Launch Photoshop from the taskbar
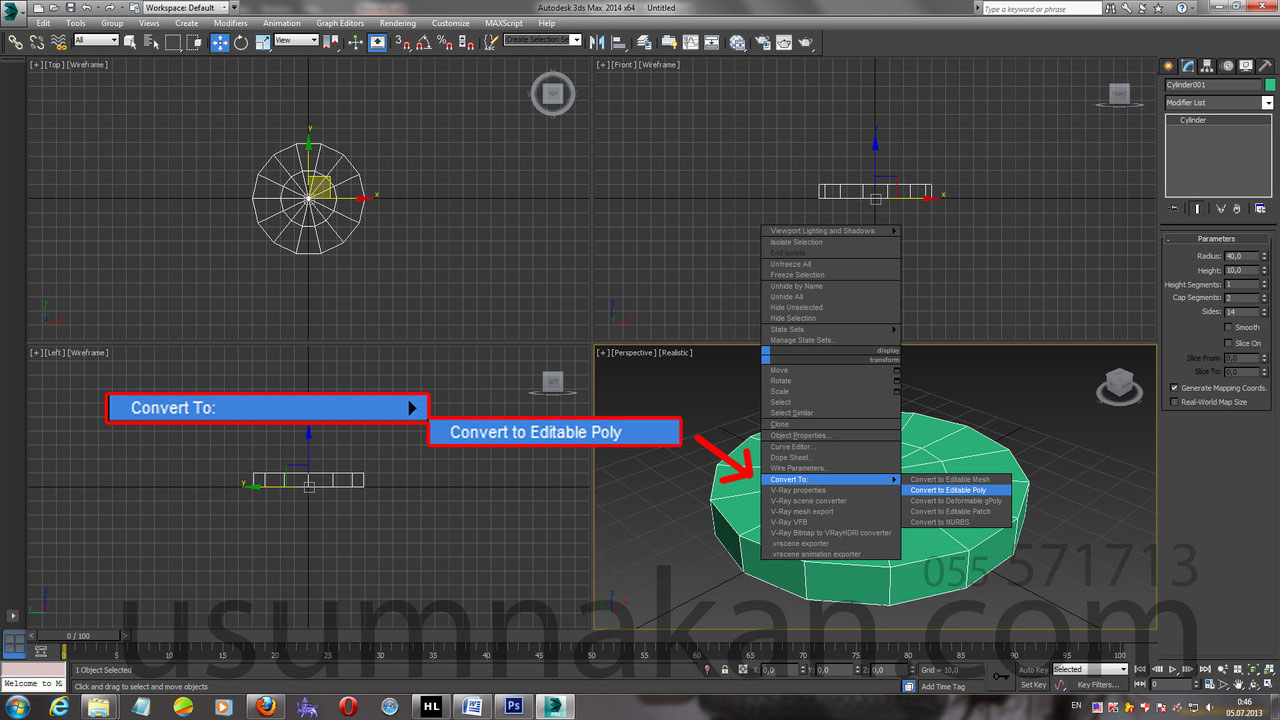Viewport: 1280px width, 720px height. 513,708
